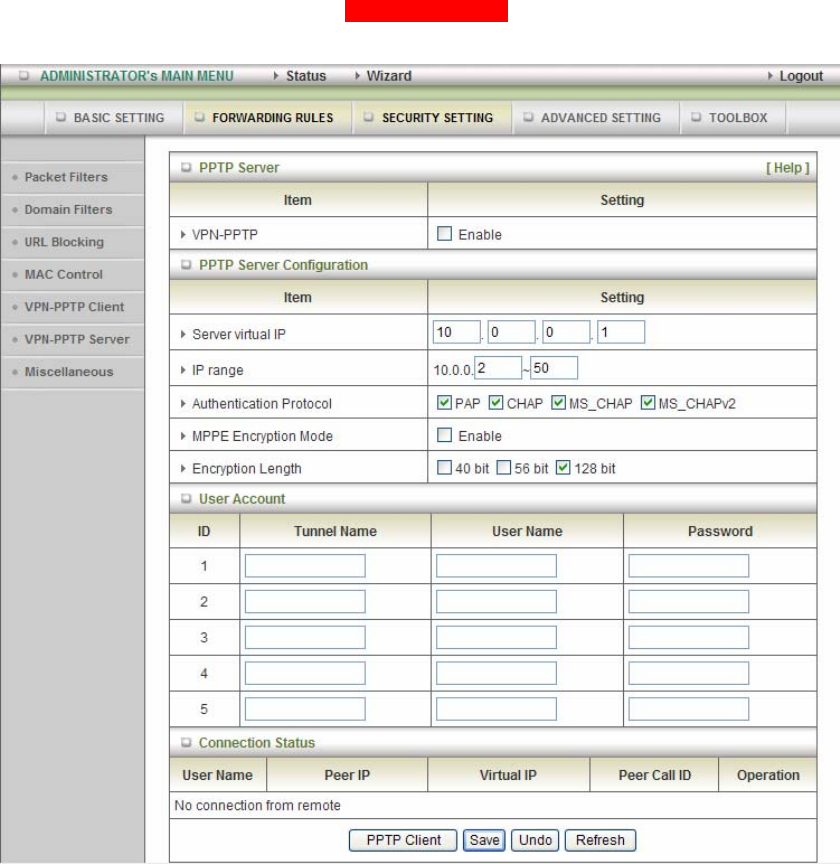This screenshot has height=864, width=840.
Task: Click the Connection Status section header icon
Action: [x=186, y=742]
